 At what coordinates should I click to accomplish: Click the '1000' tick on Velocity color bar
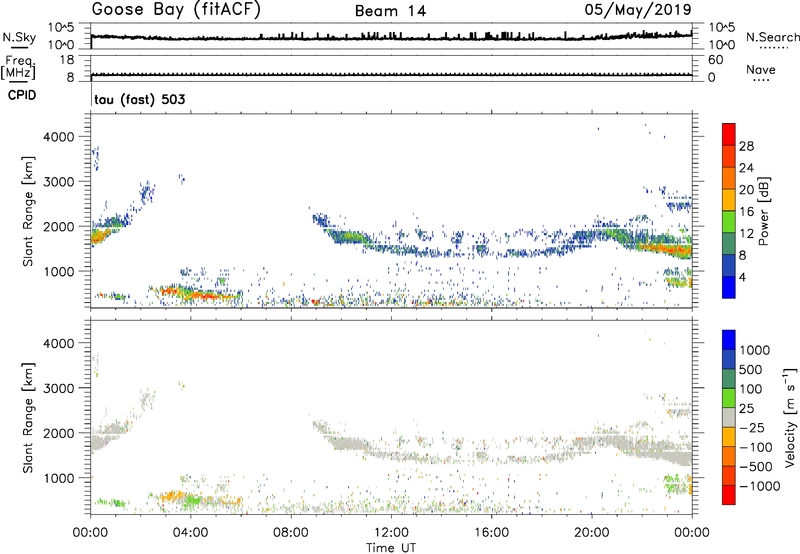(755, 350)
